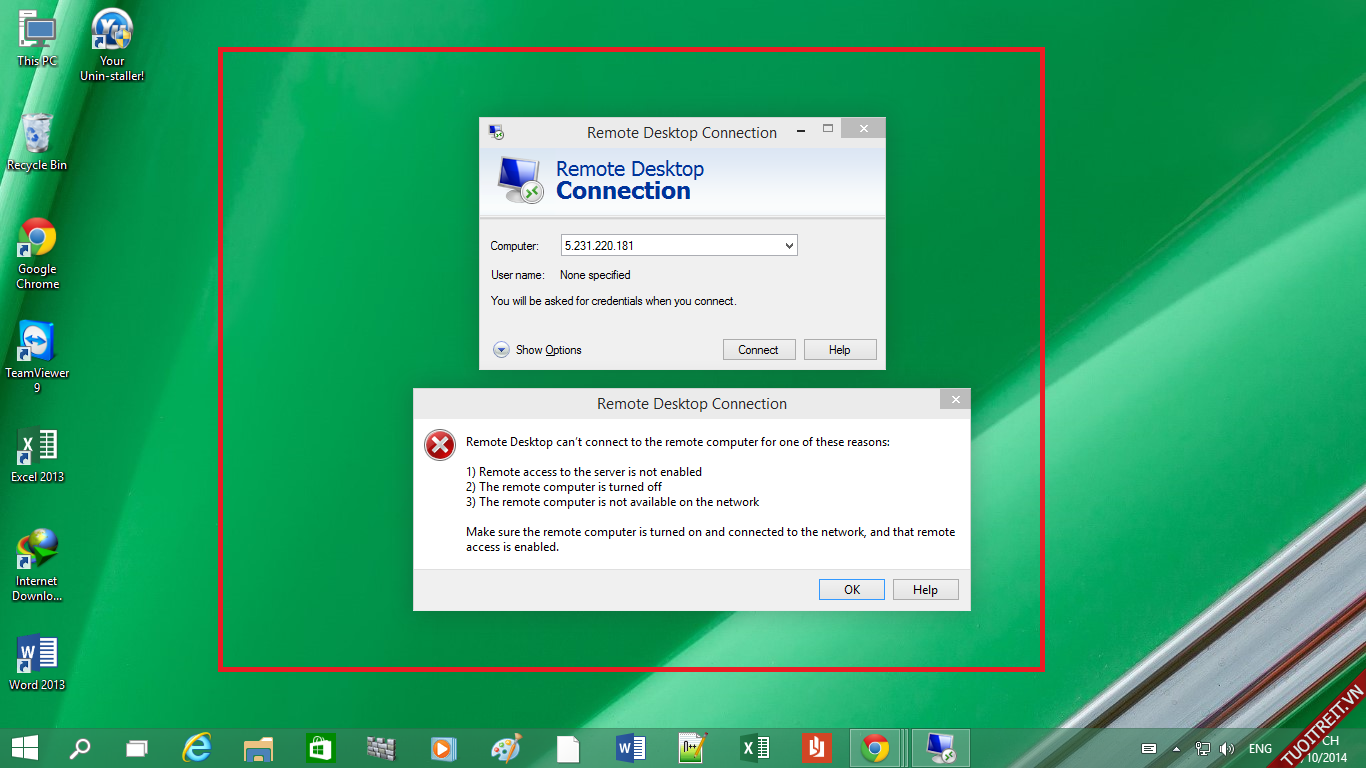Open File Explorer from the taskbar
The width and height of the screenshot is (1366, 768).
pos(259,748)
